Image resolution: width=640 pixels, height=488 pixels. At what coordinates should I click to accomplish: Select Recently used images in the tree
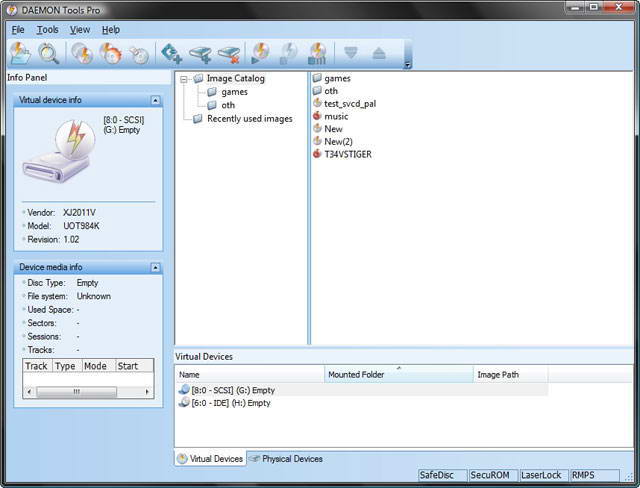tap(249, 118)
